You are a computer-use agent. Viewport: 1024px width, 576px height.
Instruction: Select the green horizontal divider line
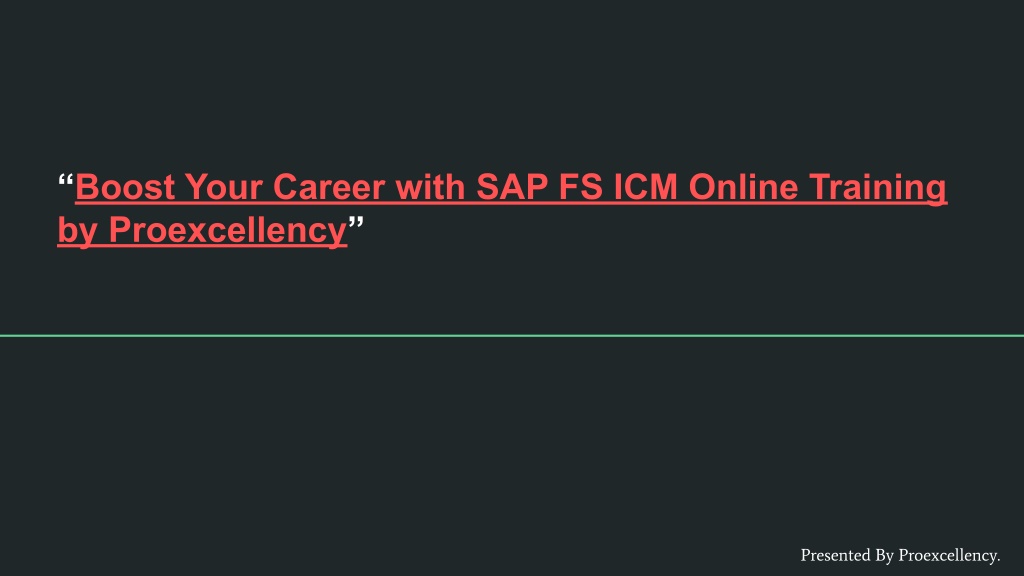coord(512,336)
